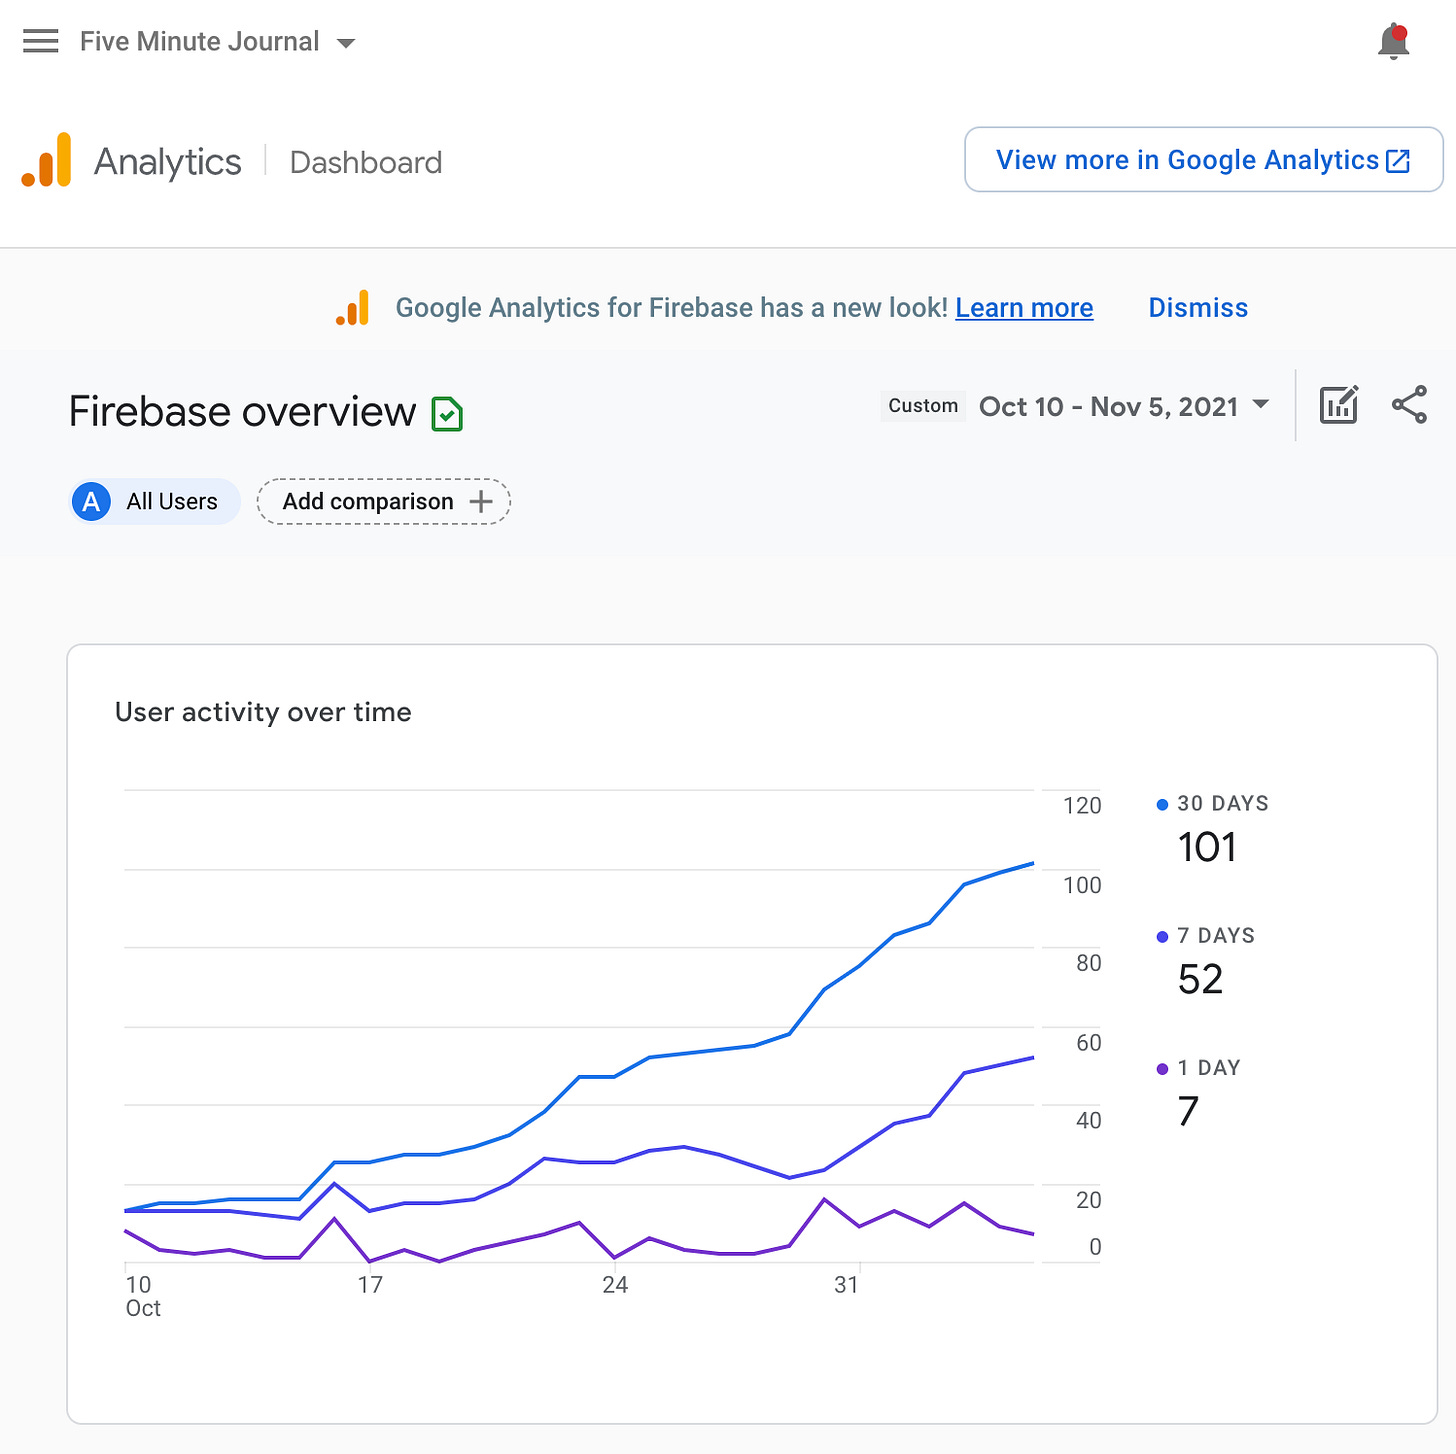The image size is (1456, 1454).
Task: Click the 60 y-axis label
Action: pos(1089,1043)
